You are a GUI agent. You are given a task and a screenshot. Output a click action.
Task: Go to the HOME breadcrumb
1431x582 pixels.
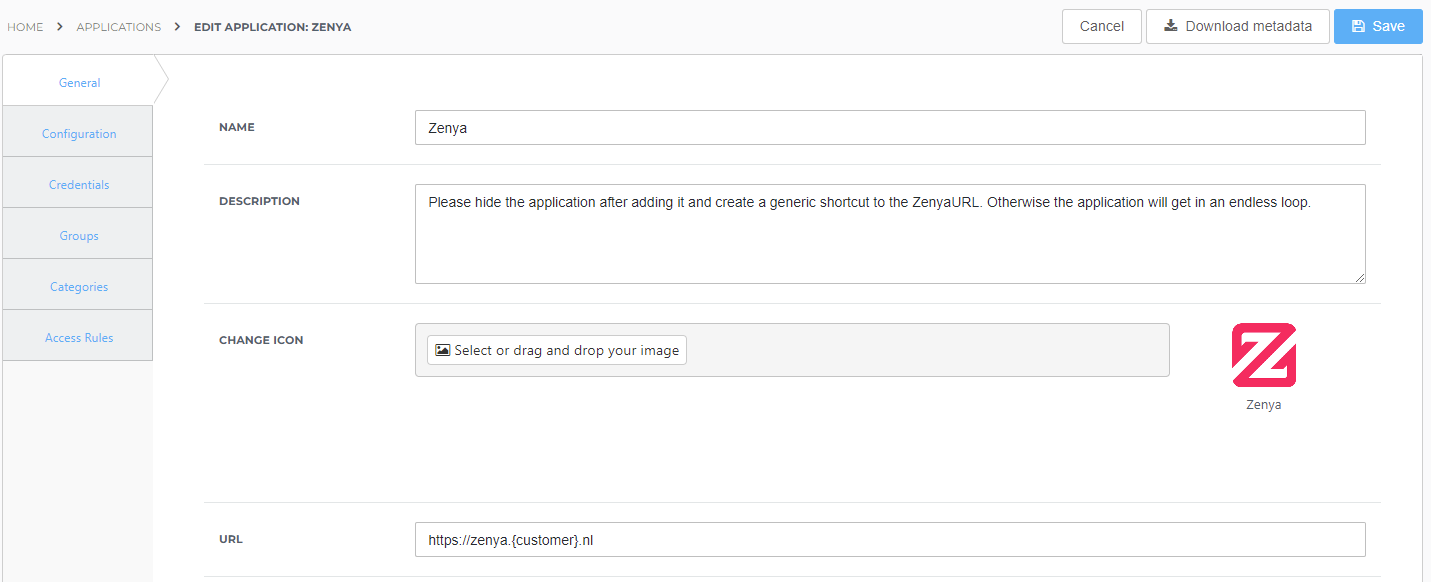point(25,27)
